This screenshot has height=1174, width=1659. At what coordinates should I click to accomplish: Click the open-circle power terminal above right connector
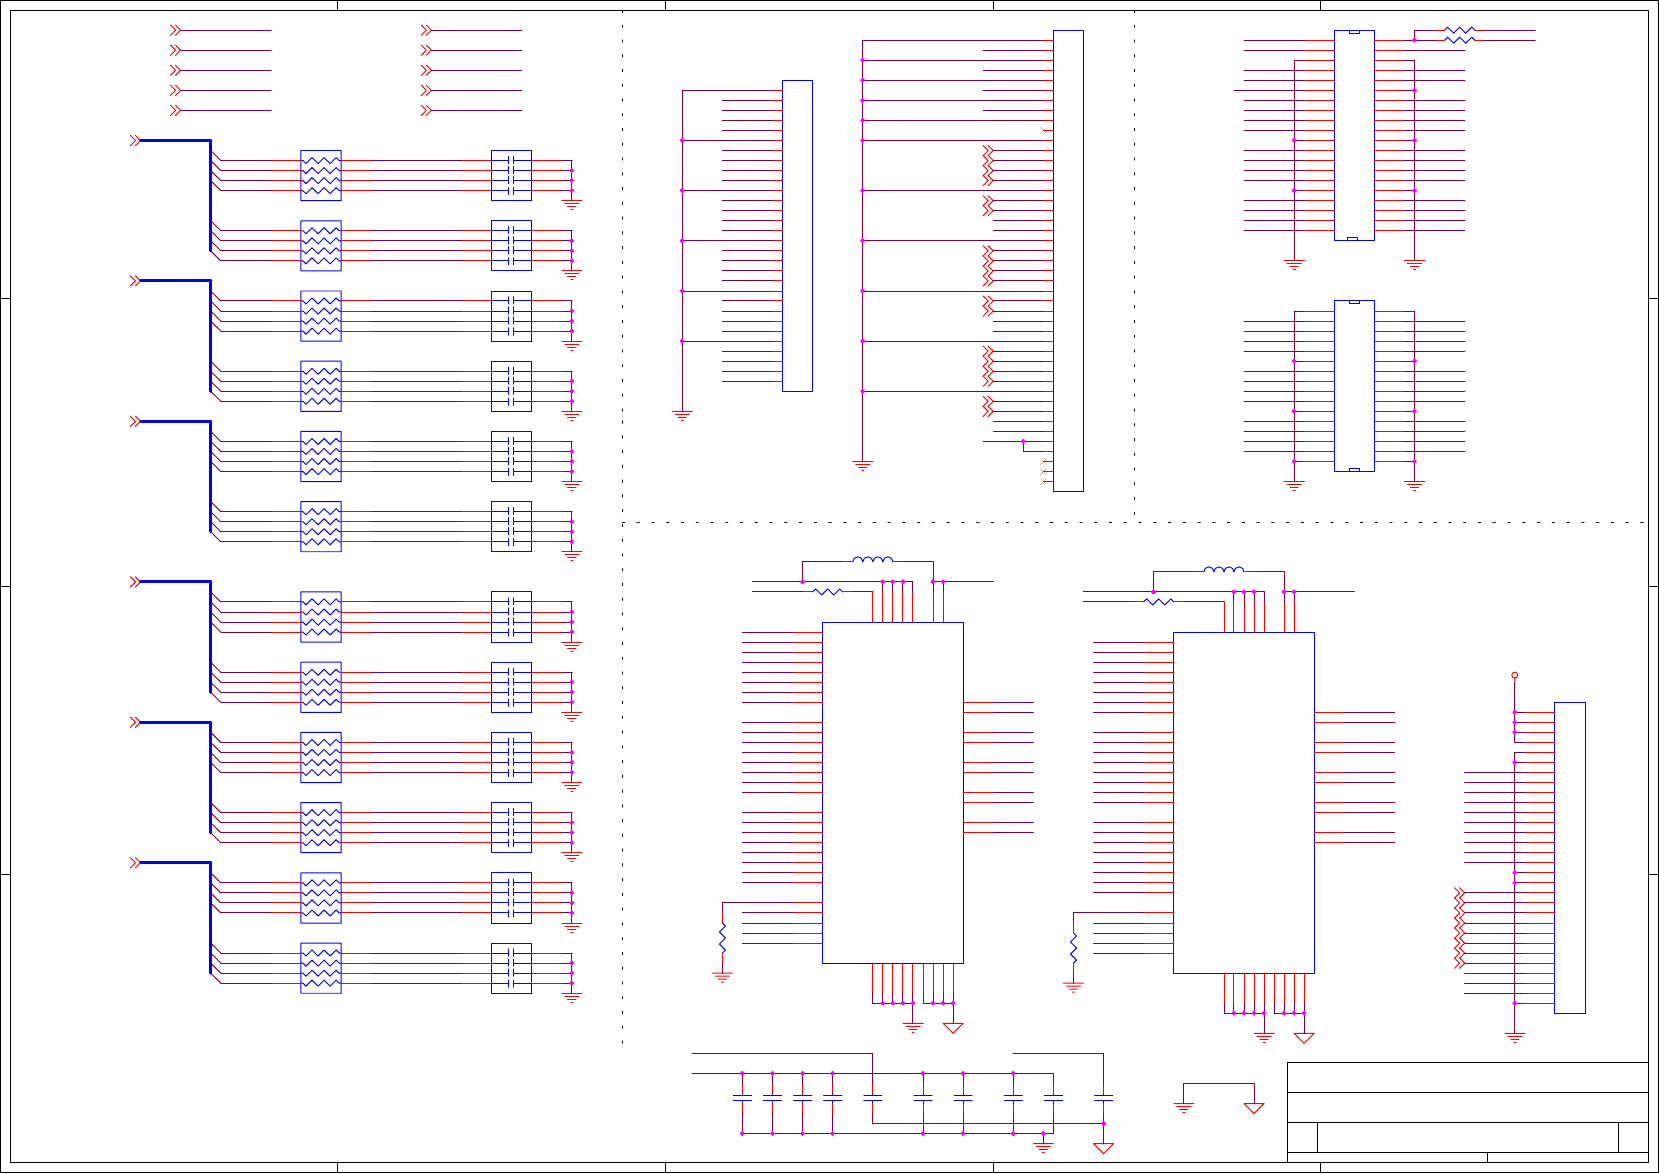tap(1514, 676)
